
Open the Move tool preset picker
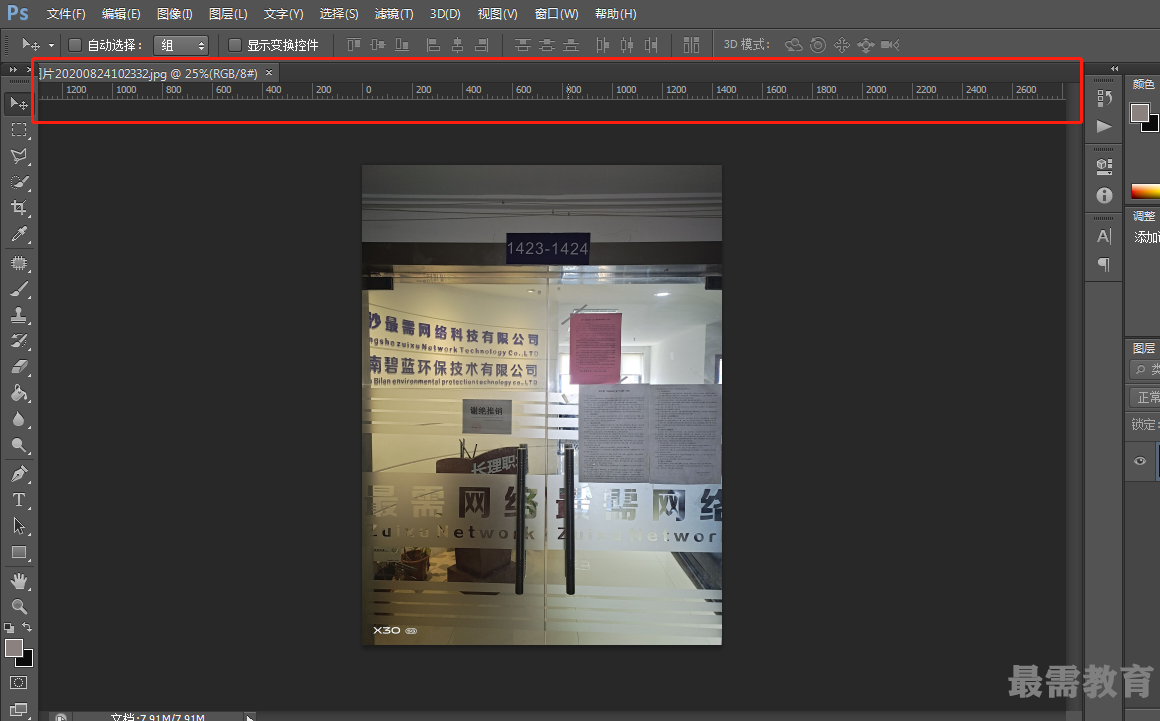(x=51, y=45)
